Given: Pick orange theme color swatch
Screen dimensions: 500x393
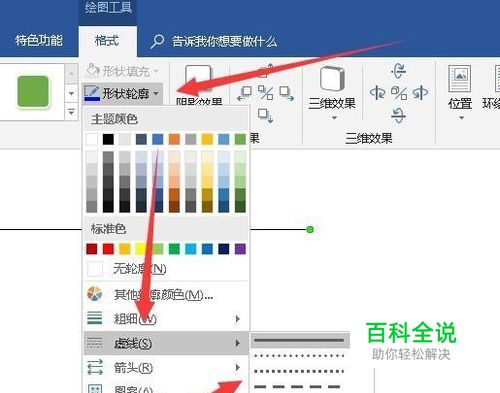Looking at the screenshot, I should click(174, 139).
